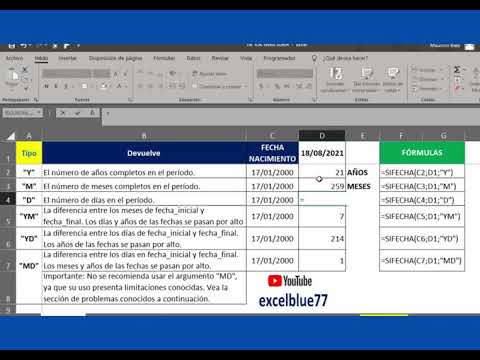
Task: Switch to the Insertar tab
Action: pyautogui.click(x=67, y=58)
